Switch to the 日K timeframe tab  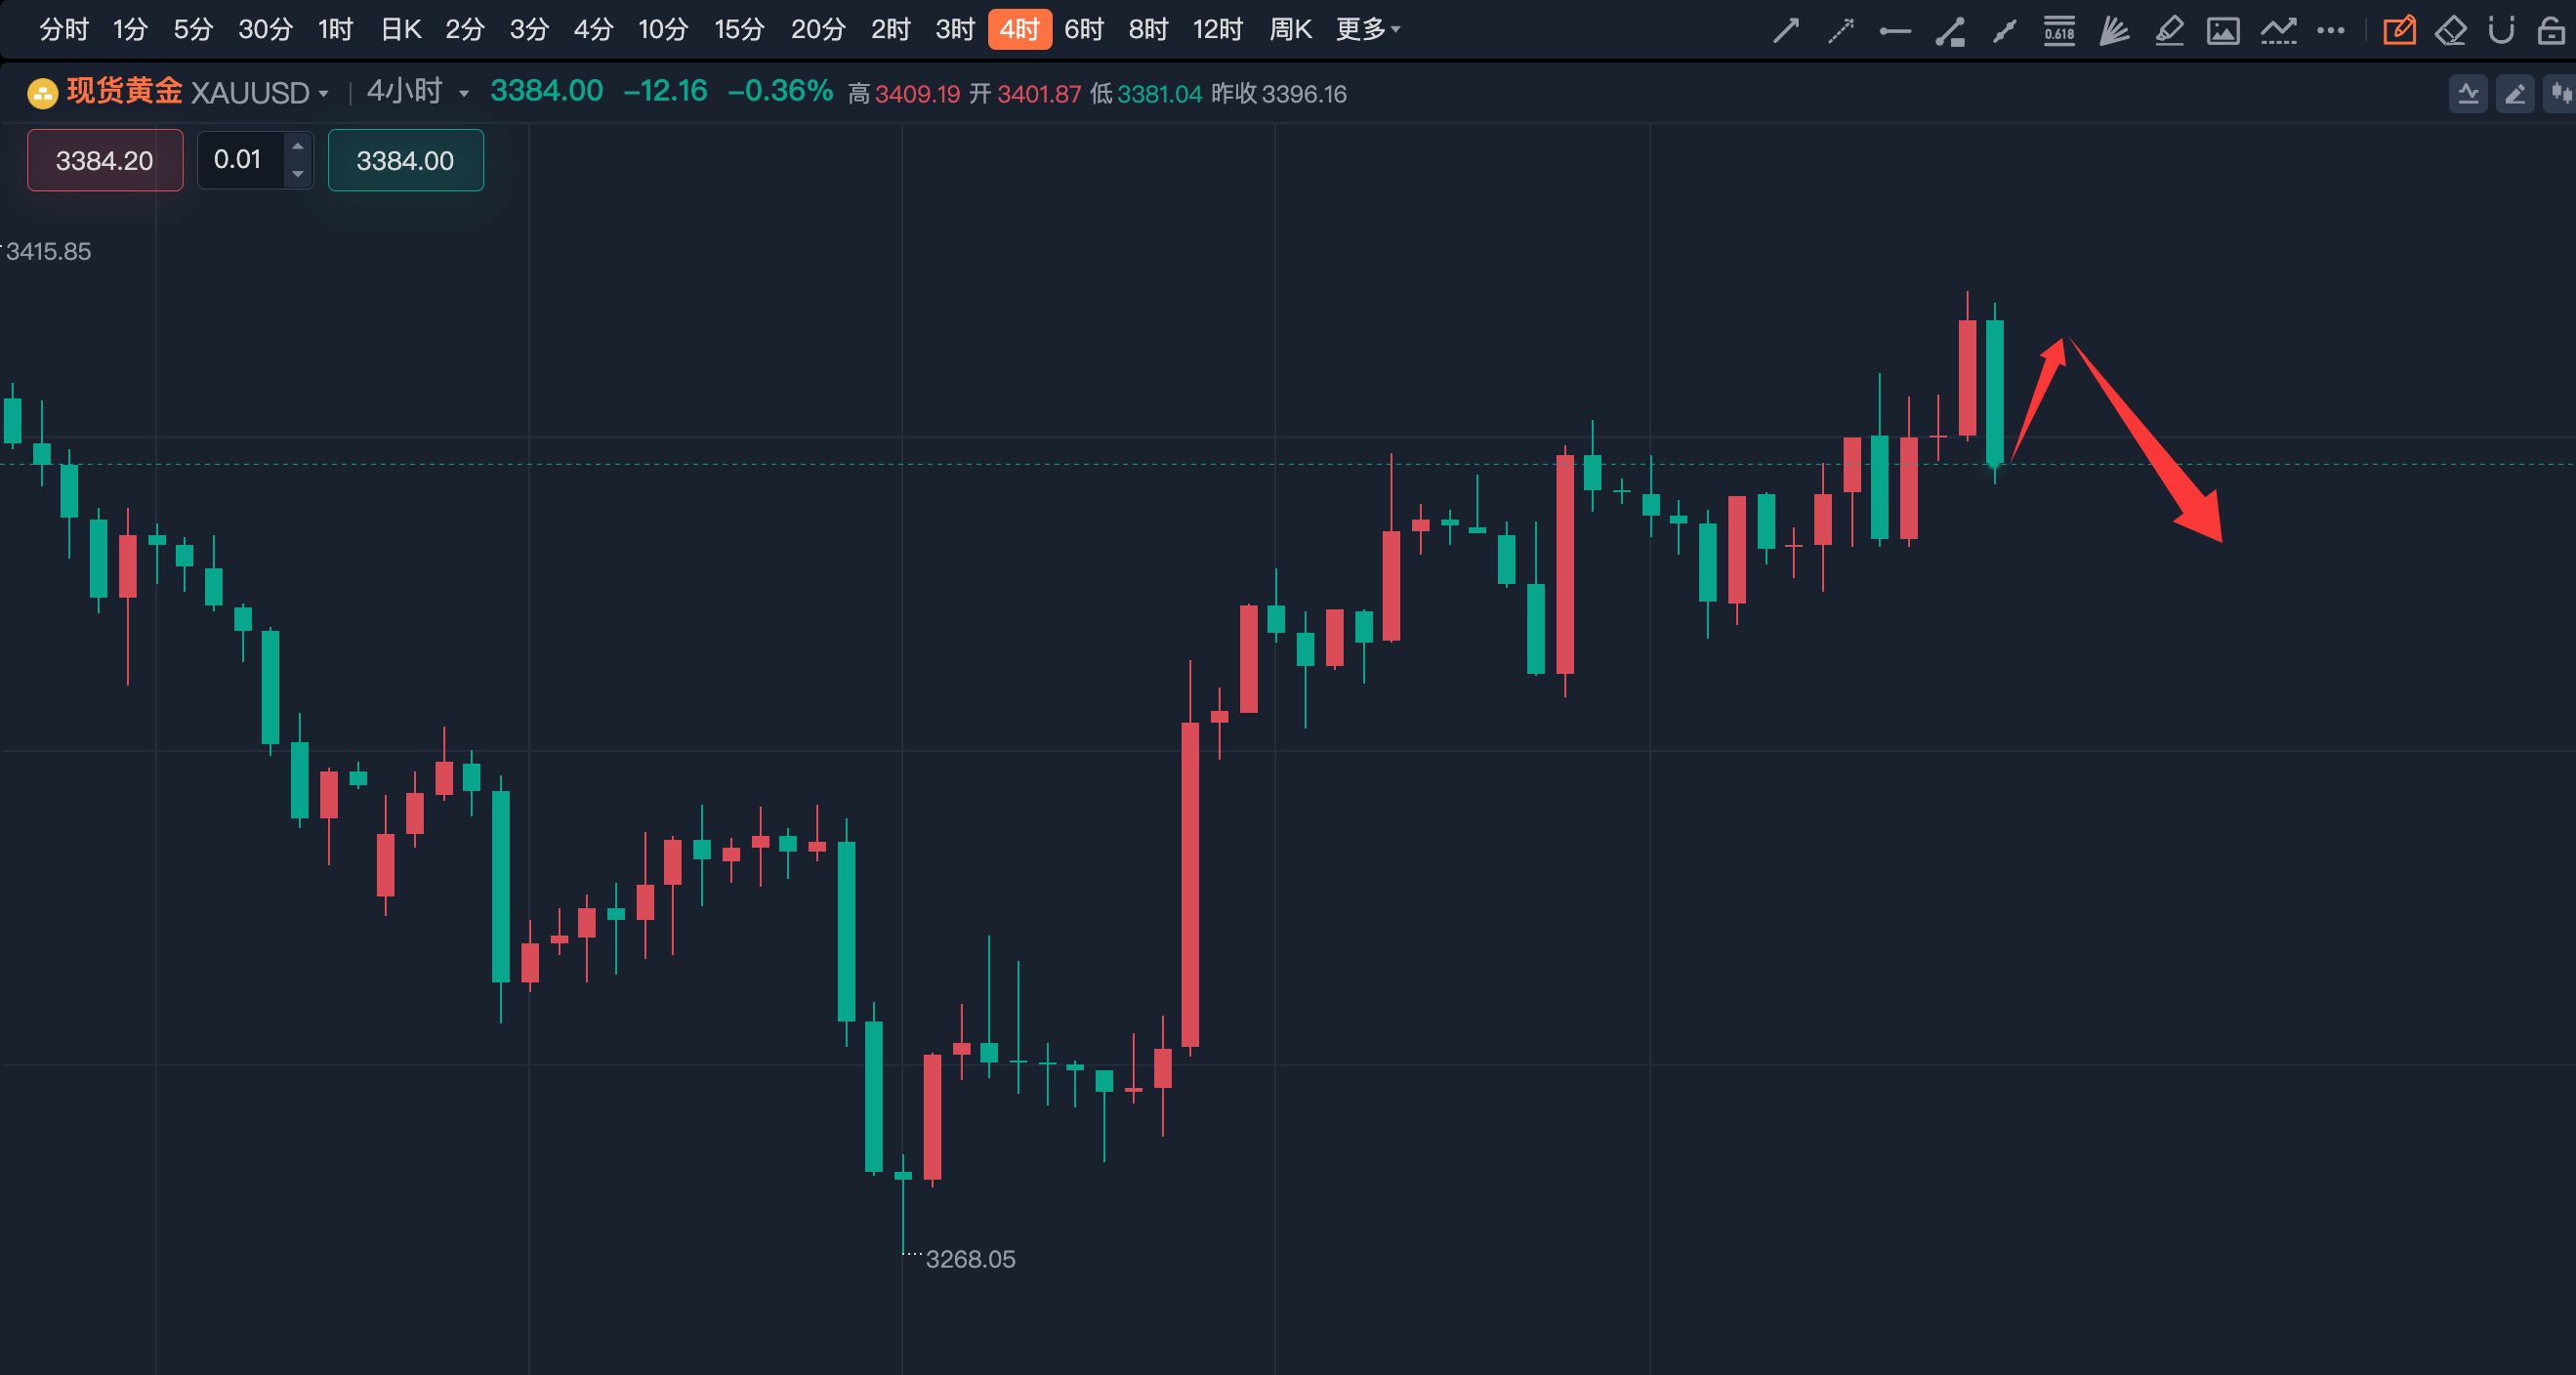[401, 30]
